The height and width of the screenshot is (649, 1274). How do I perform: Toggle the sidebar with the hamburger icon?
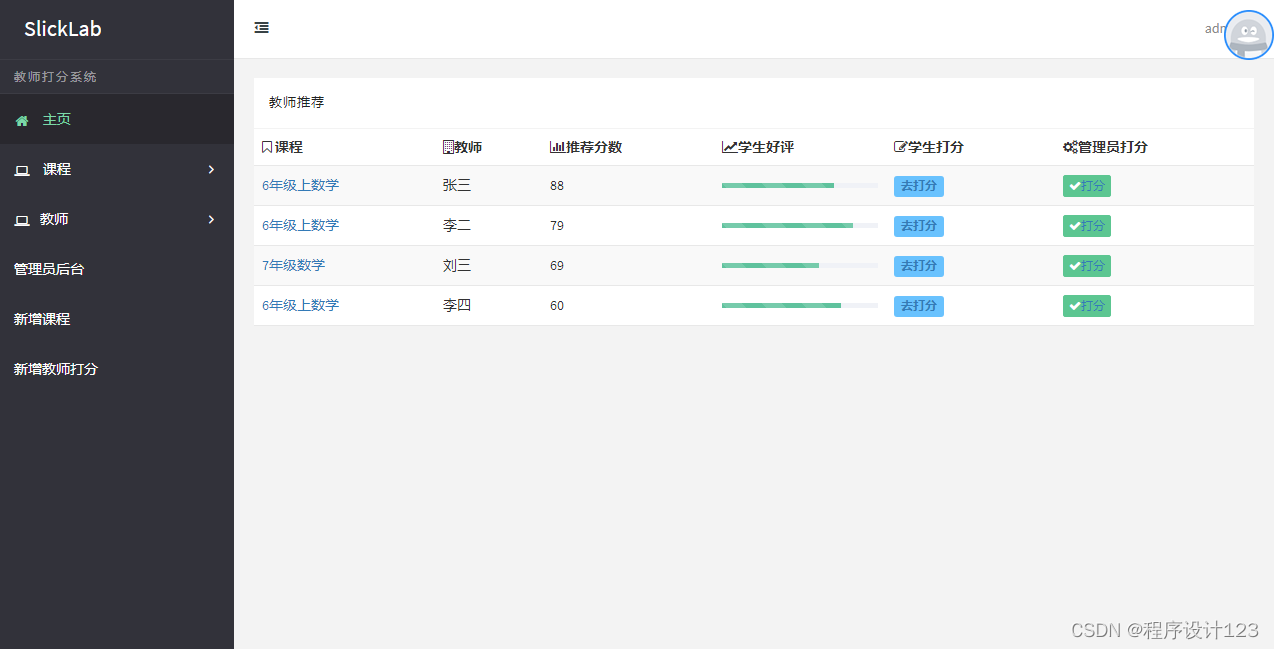coord(261,27)
